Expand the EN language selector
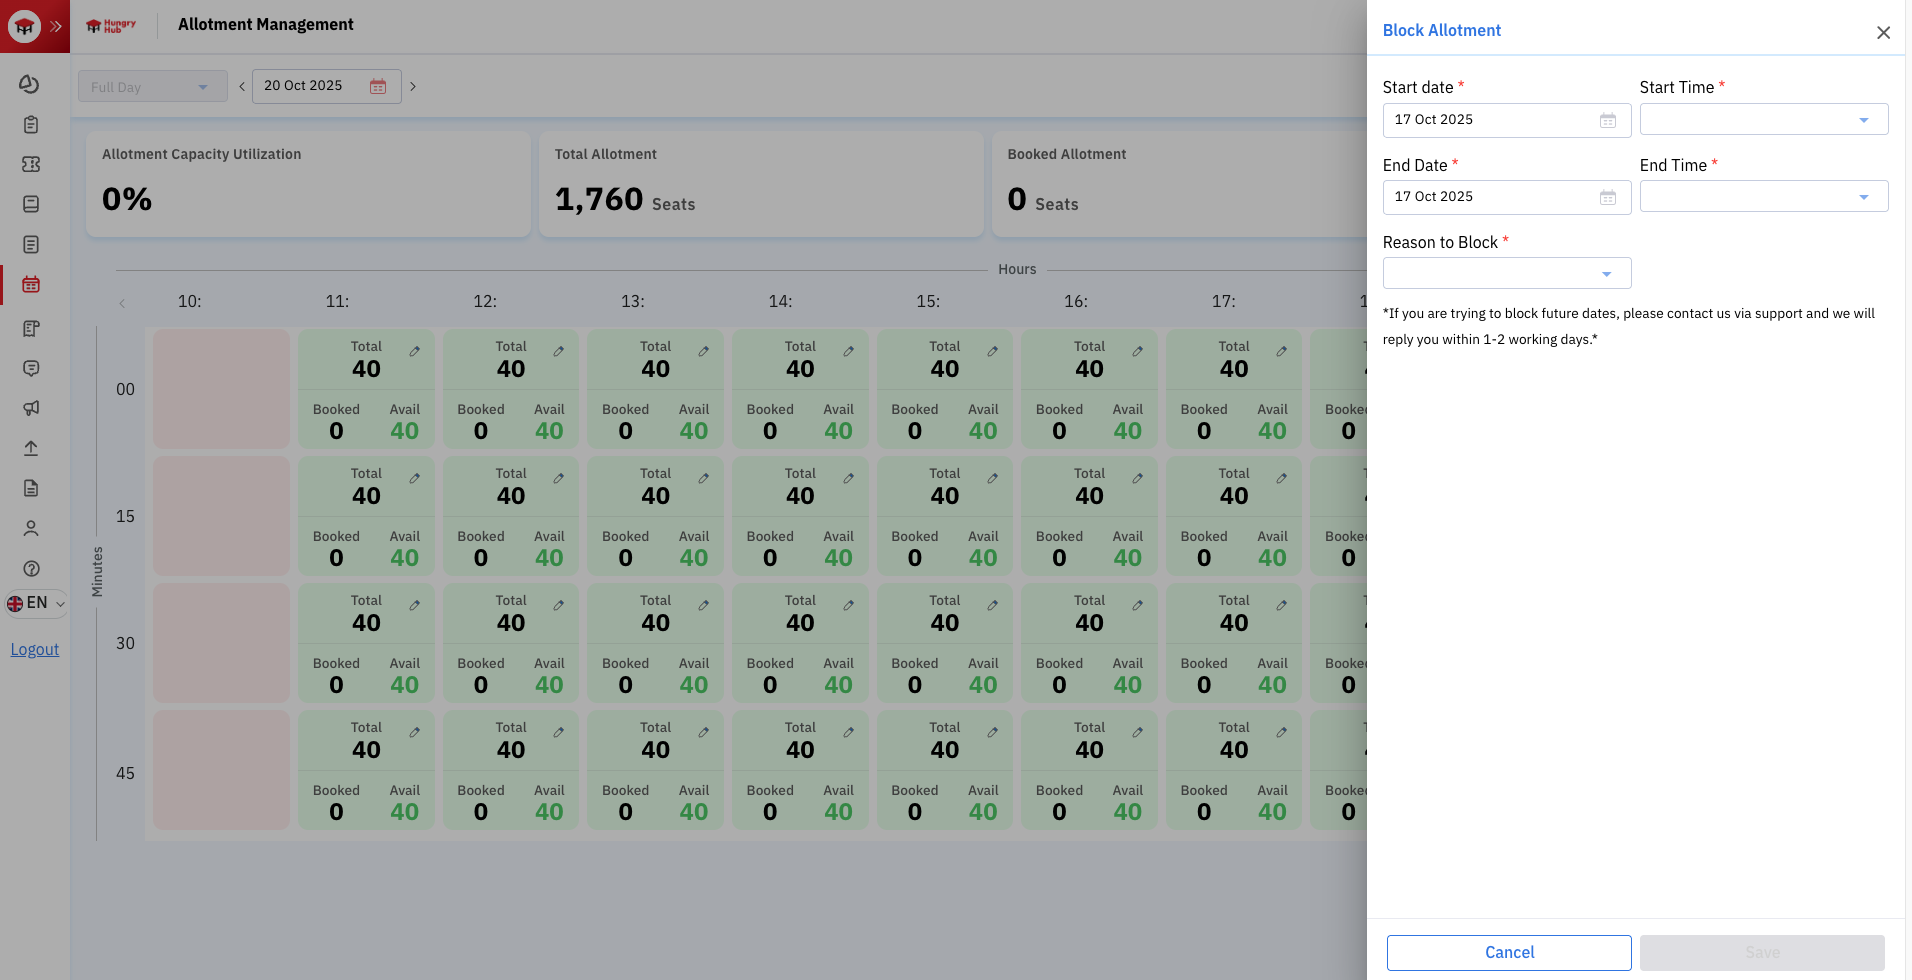Screen dimensions: 1912x980 tap(36, 603)
